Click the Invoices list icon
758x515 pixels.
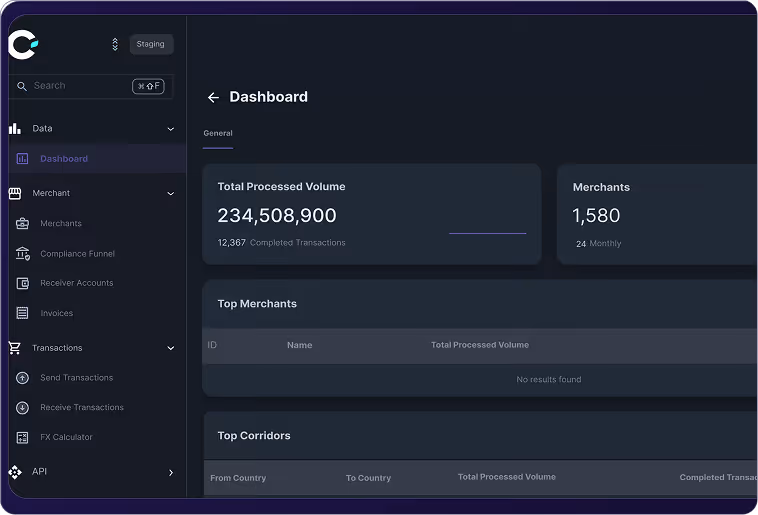tap(22, 313)
